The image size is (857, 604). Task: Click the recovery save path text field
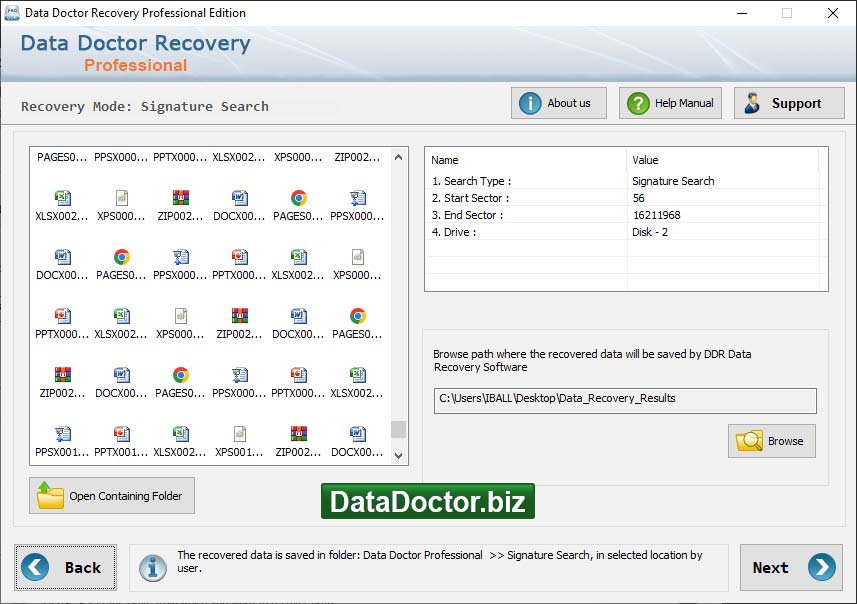pos(626,400)
